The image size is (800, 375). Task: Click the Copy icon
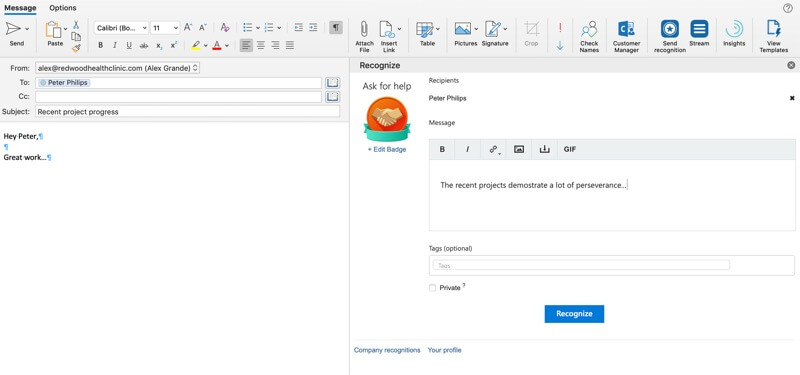point(76,36)
